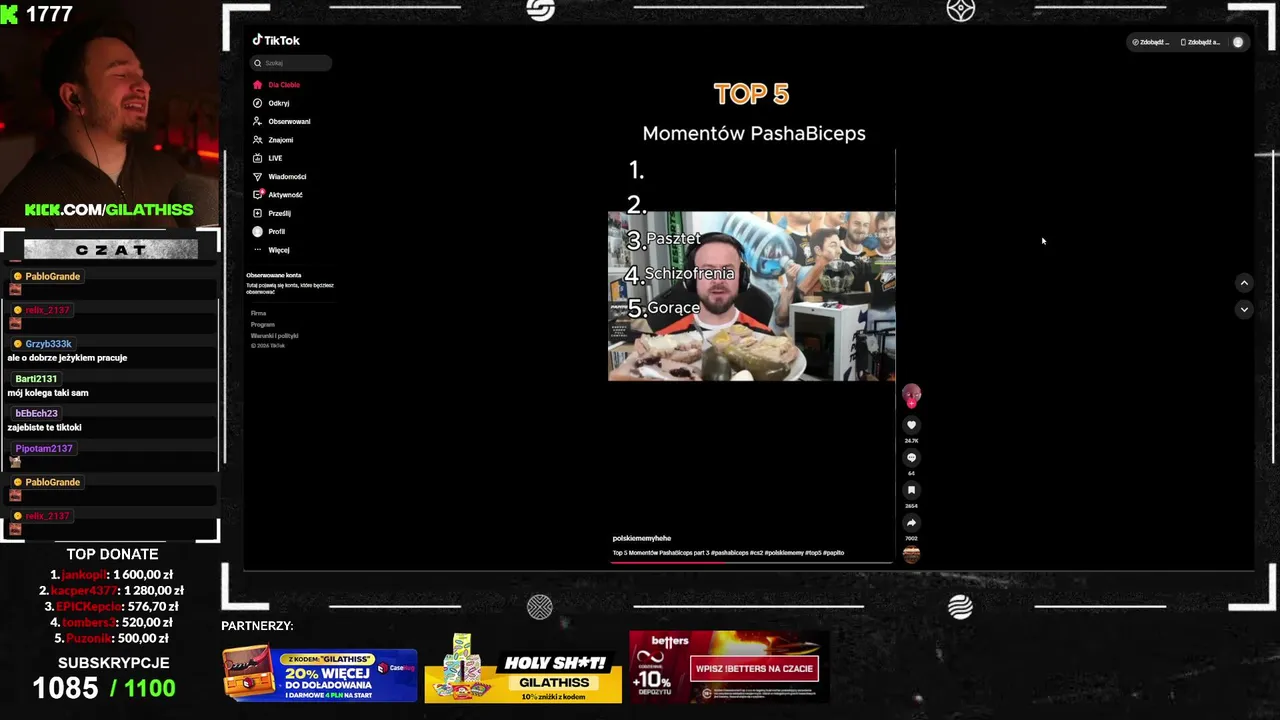This screenshot has height=720, width=1280.
Task: Go to previous video with up chevron
Action: click(x=1244, y=283)
